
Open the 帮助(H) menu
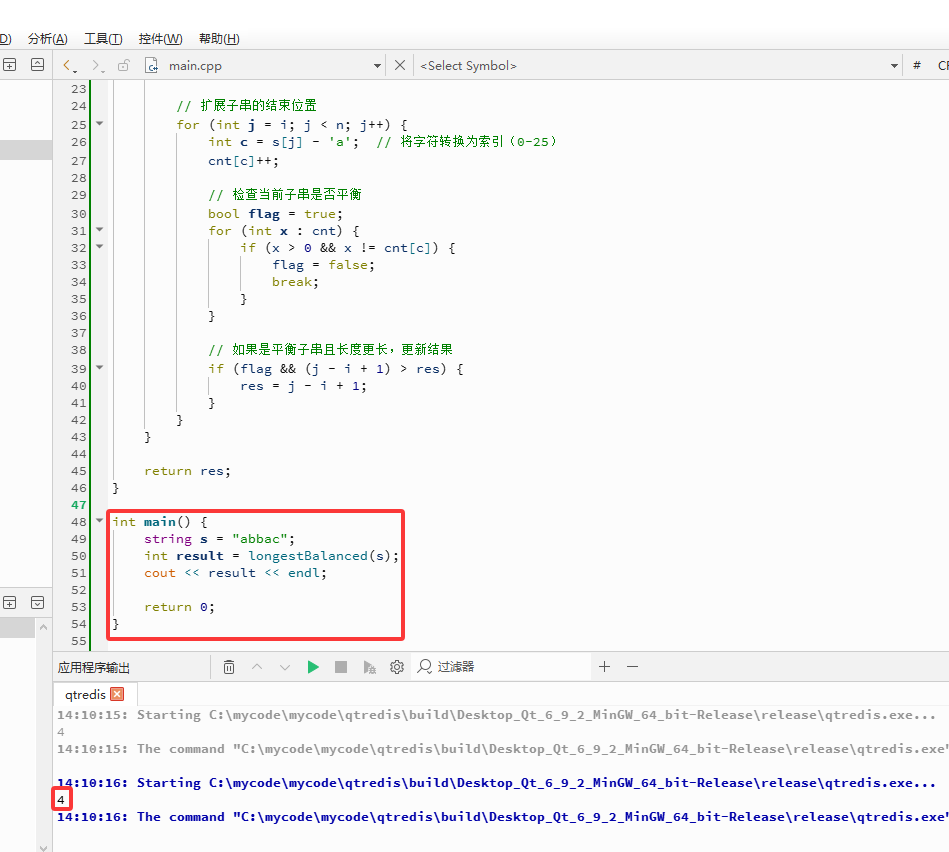pyautogui.click(x=219, y=39)
